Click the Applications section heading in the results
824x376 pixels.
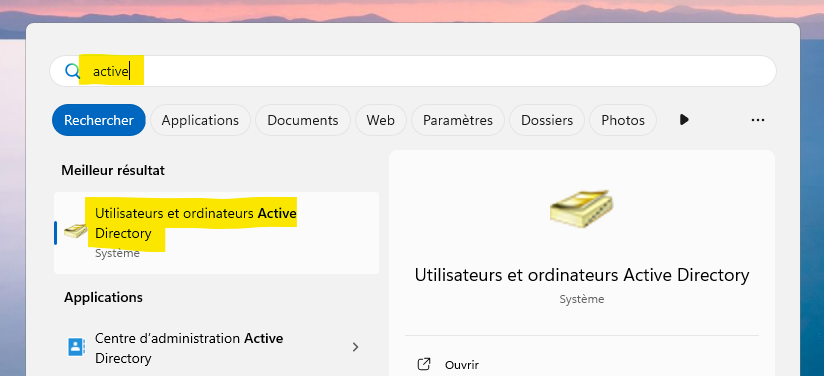click(104, 297)
